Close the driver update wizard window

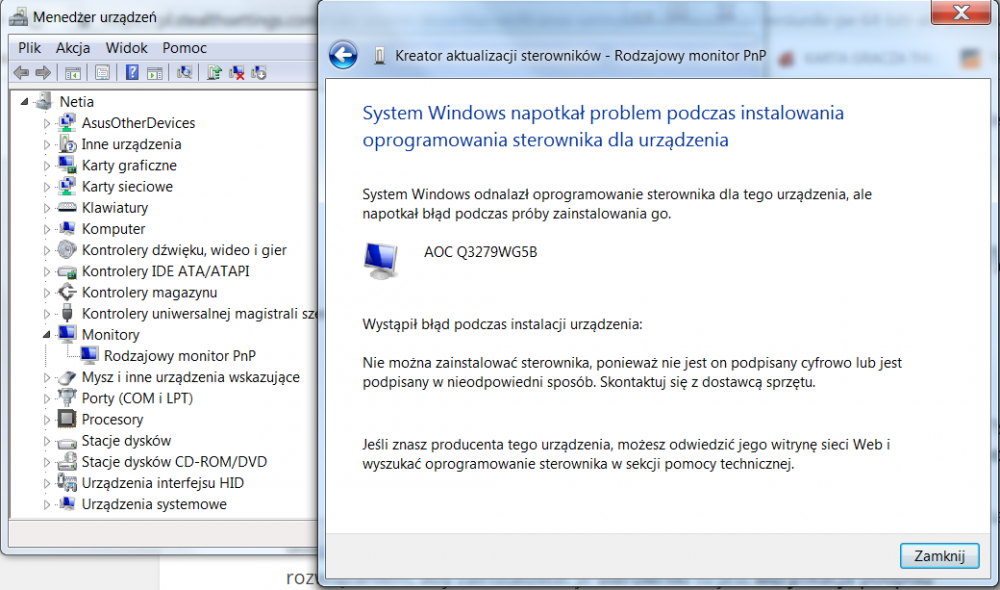[959, 12]
